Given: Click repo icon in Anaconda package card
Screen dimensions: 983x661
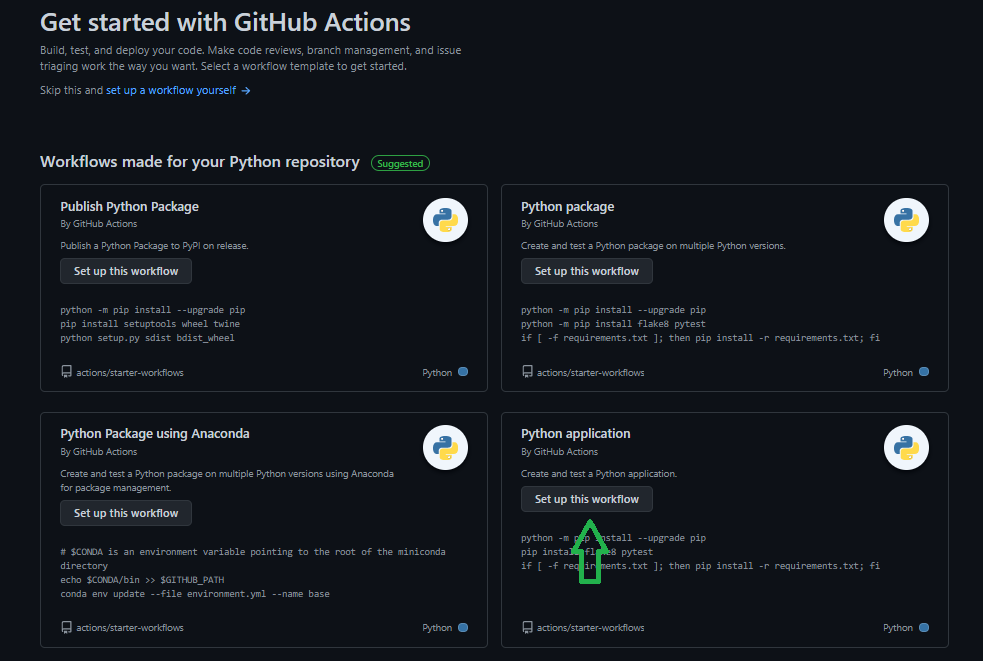Looking at the screenshot, I should (x=66, y=627).
